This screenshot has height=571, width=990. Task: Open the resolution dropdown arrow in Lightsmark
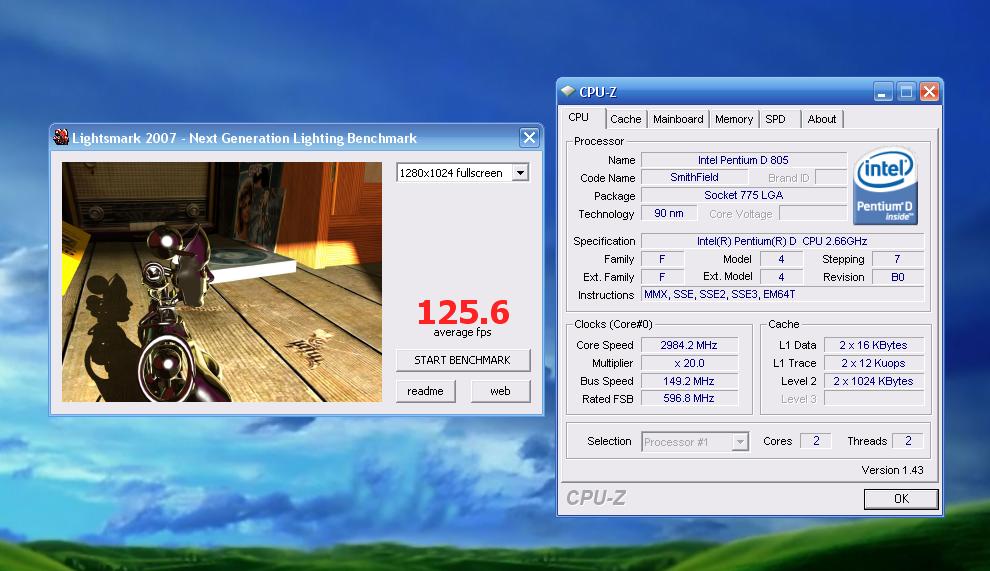[x=520, y=172]
